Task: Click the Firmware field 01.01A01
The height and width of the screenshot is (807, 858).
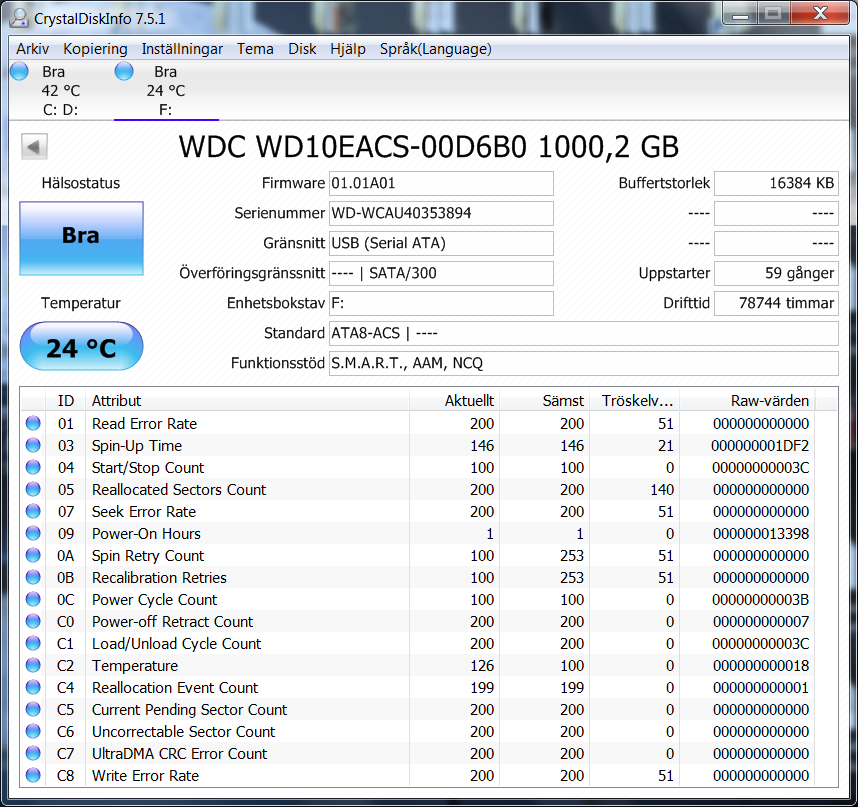Action: point(441,183)
